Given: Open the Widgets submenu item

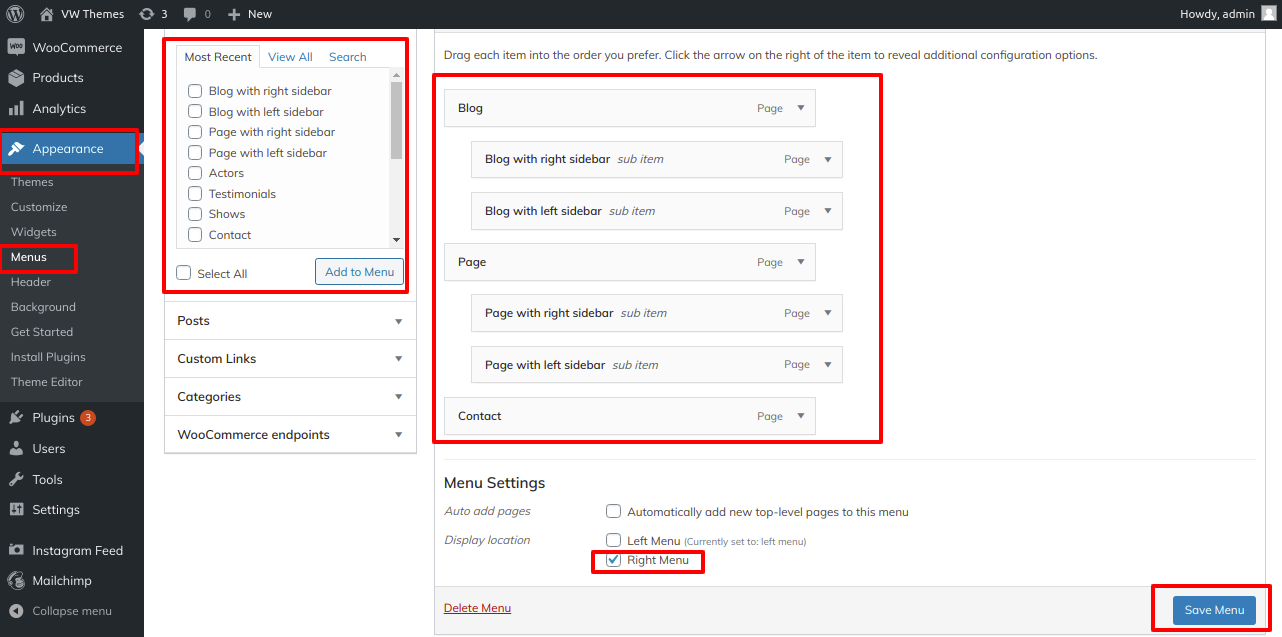Looking at the screenshot, I should click(34, 232).
